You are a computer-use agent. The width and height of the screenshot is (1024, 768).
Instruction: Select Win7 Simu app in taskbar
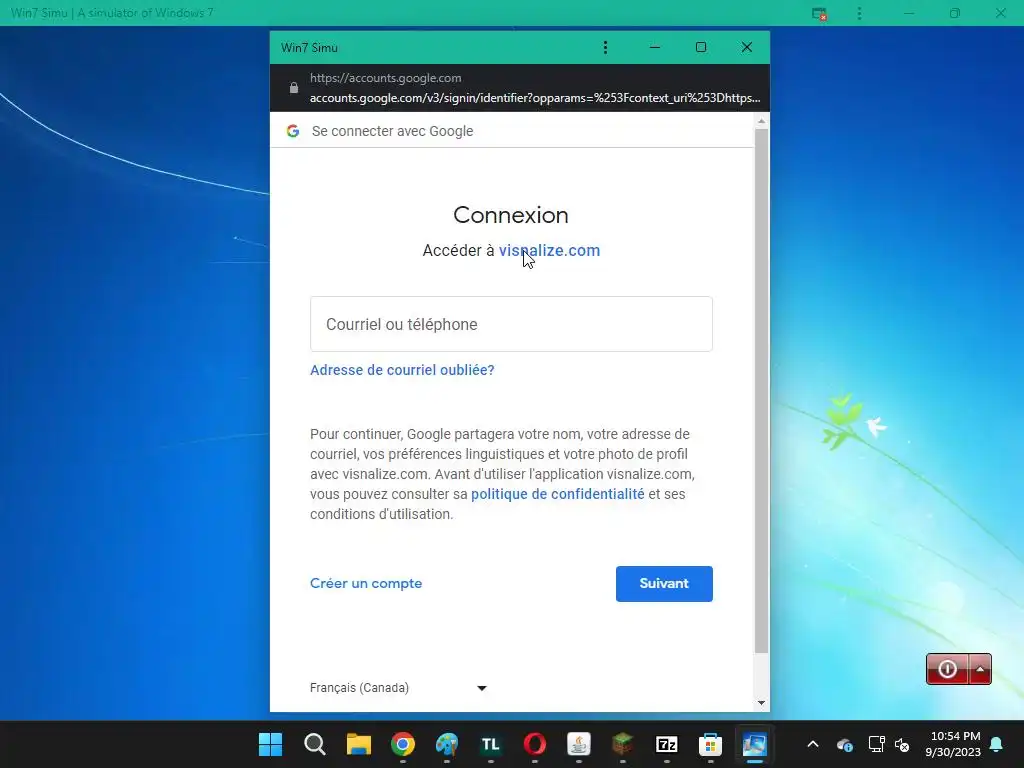754,744
